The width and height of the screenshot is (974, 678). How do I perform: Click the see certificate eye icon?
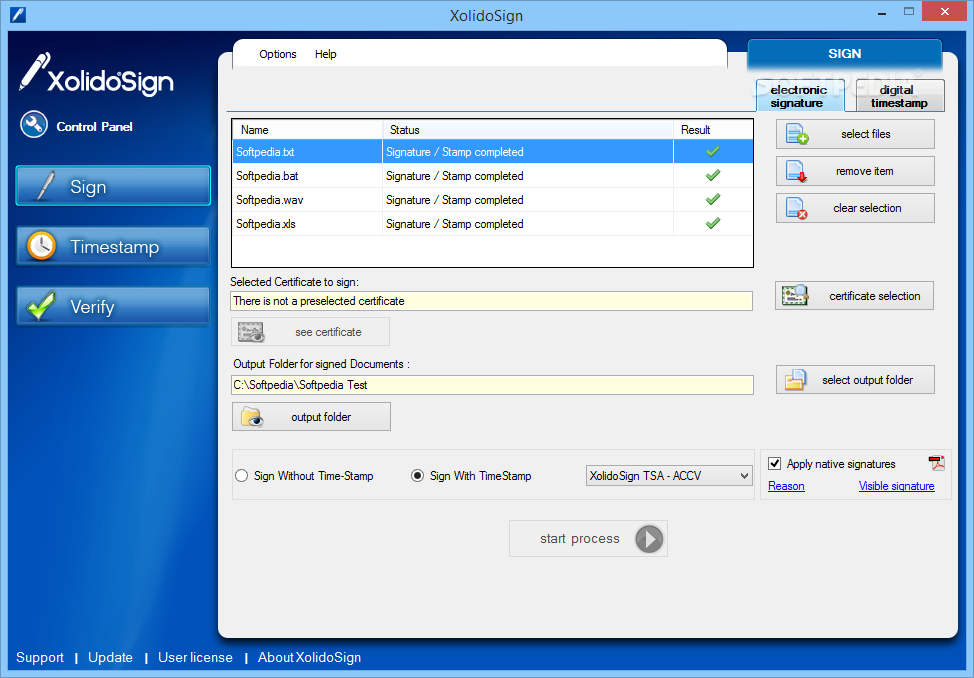coord(251,332)
